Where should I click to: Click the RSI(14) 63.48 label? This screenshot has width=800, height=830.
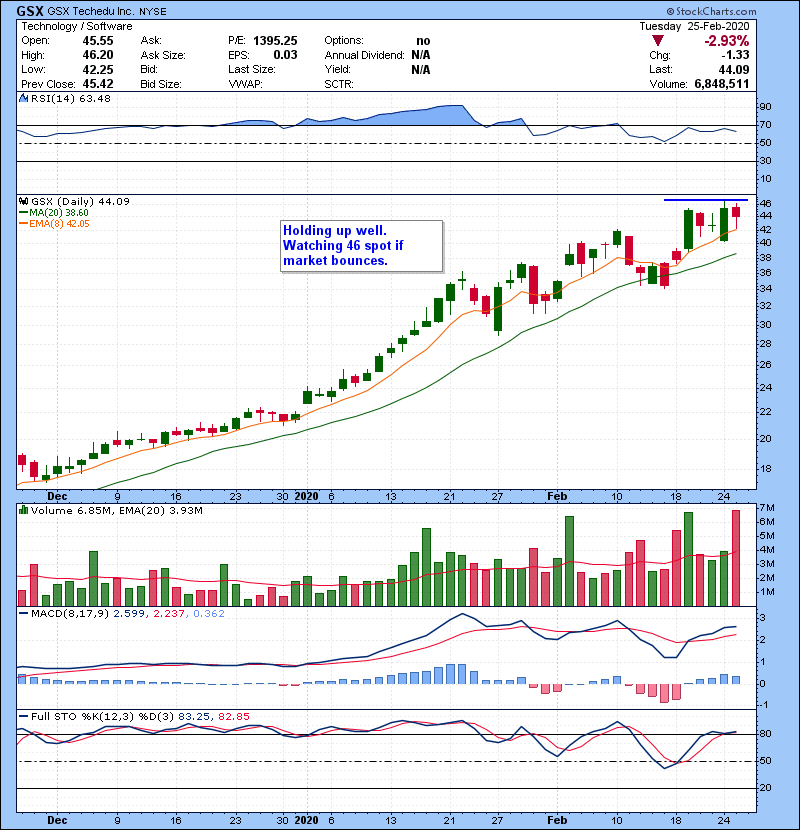(x=71, y=98)
